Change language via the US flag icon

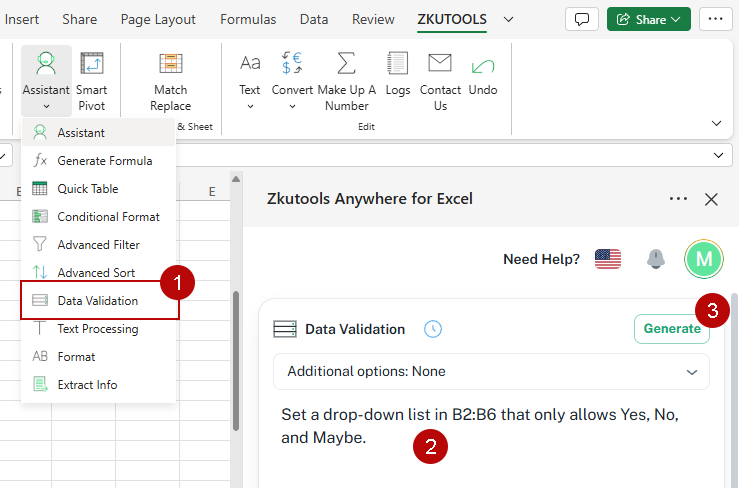coord(608,259)
